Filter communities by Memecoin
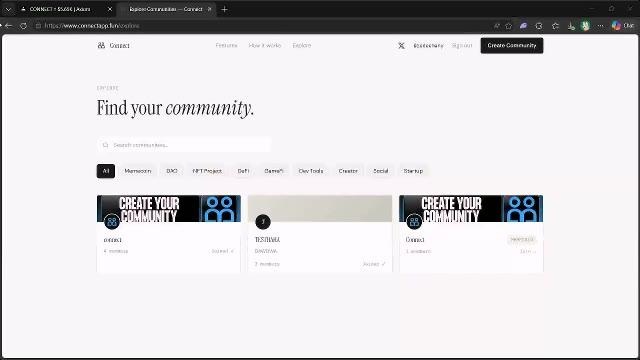 tap(138, 171)
